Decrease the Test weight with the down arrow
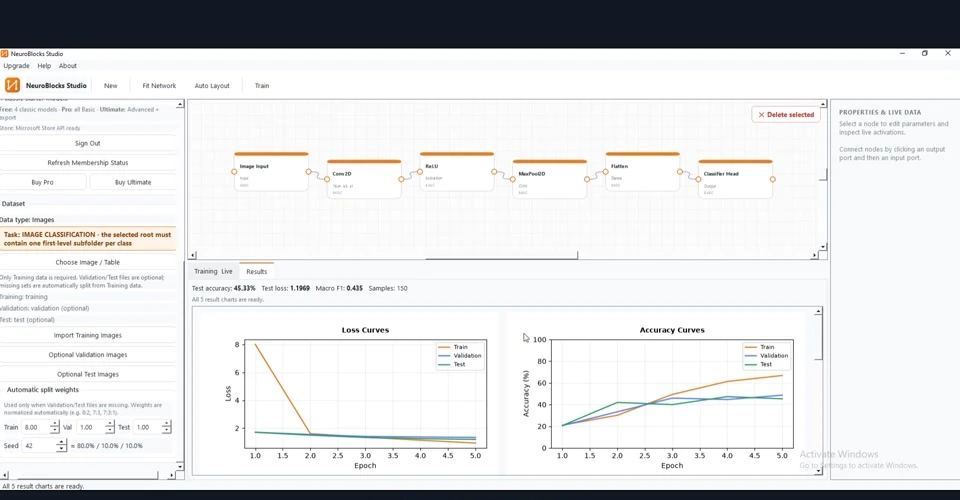The height and width of the screenshot is (500, 960). 167,431
